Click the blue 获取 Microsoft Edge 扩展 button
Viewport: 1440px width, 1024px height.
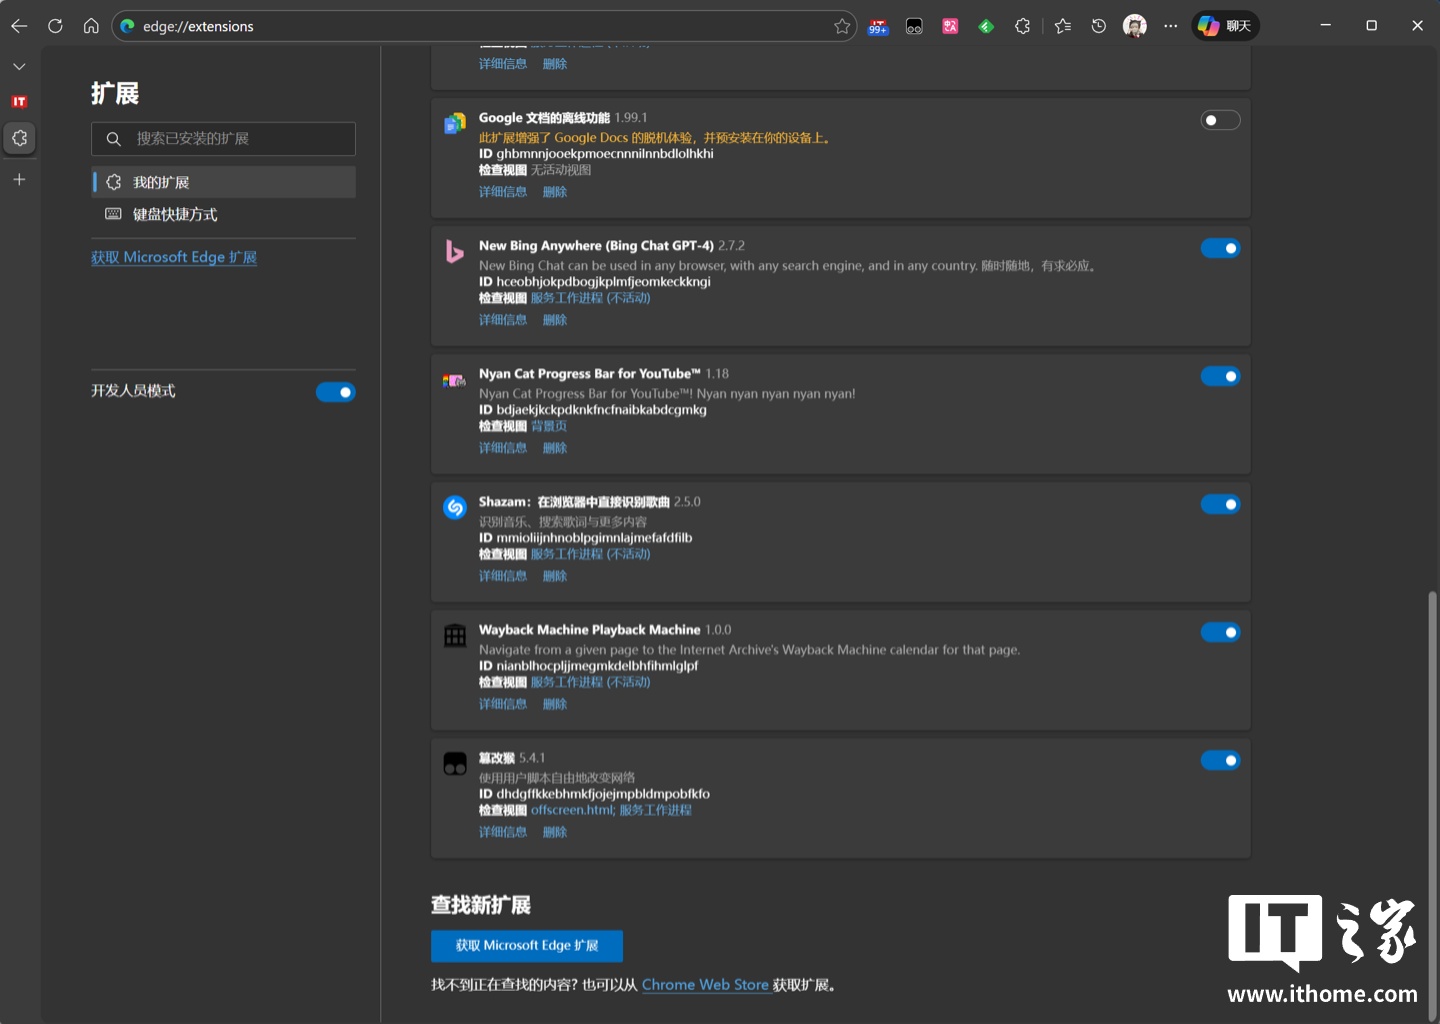[527, 945]
